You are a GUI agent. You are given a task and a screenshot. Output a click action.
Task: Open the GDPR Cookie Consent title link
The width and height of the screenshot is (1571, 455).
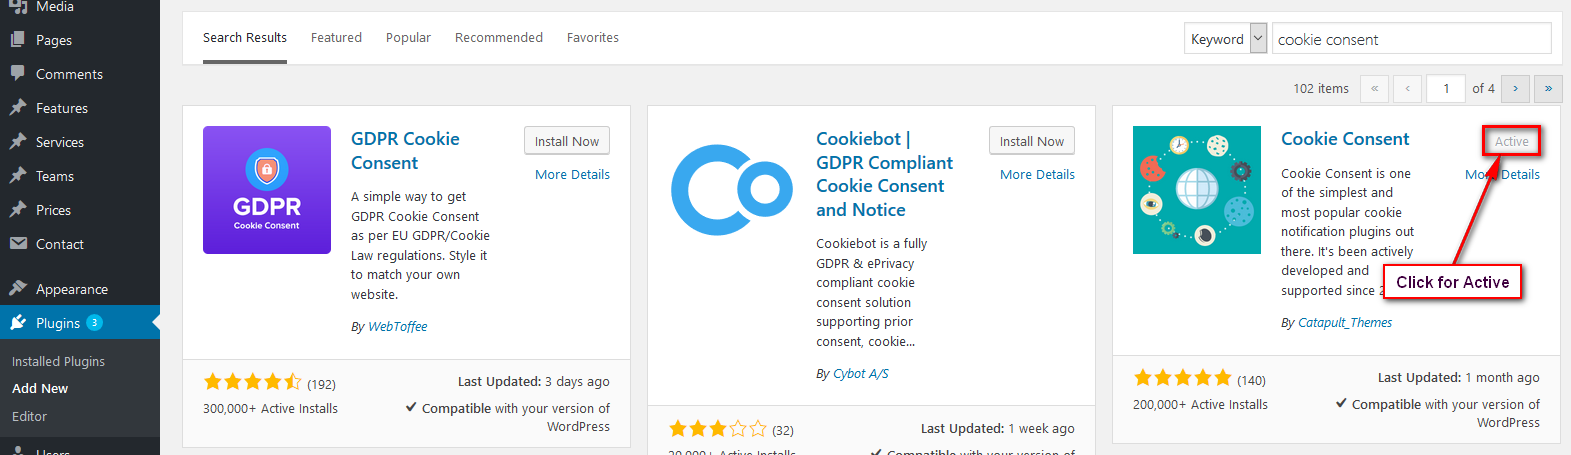(x=405, y=151)
